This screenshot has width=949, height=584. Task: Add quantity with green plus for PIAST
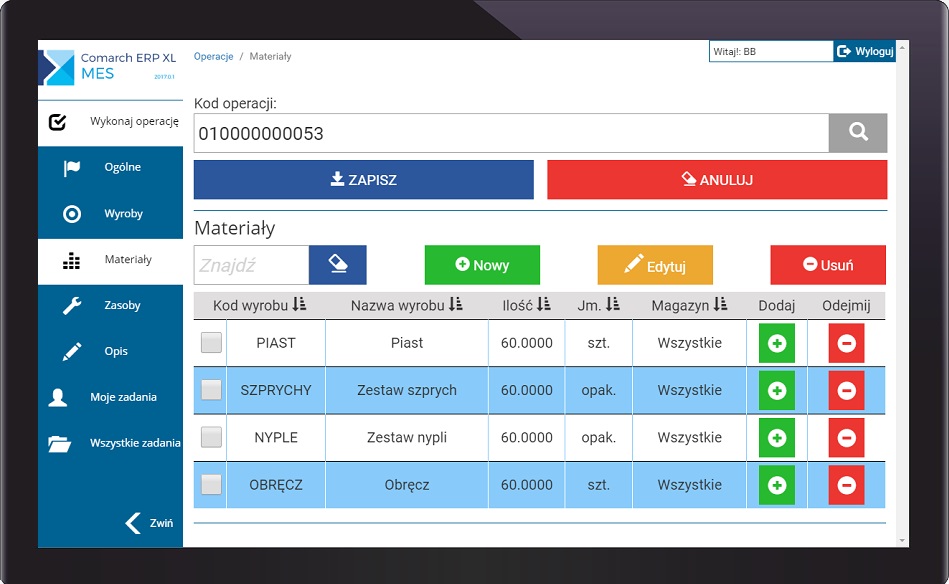777,343
